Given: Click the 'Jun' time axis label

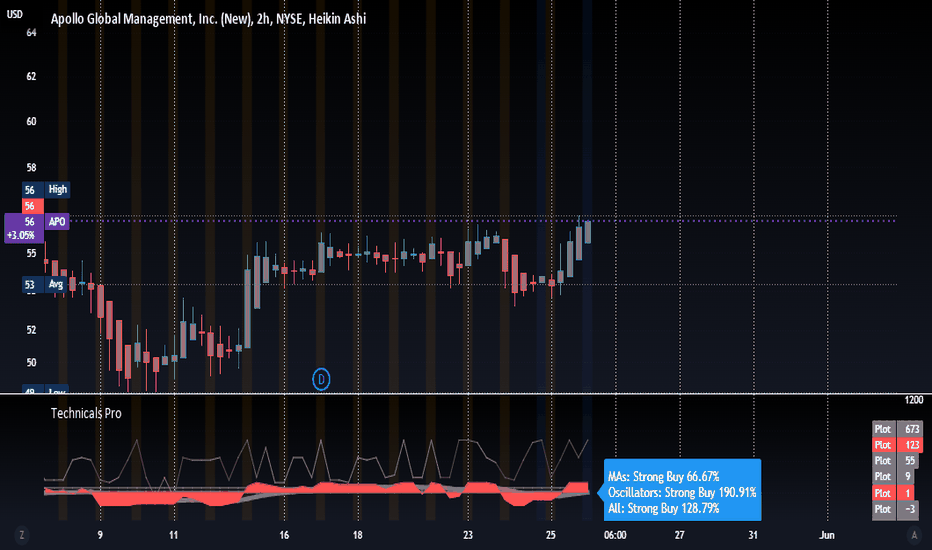Looking at the screenshot, I should pos(827,535).
